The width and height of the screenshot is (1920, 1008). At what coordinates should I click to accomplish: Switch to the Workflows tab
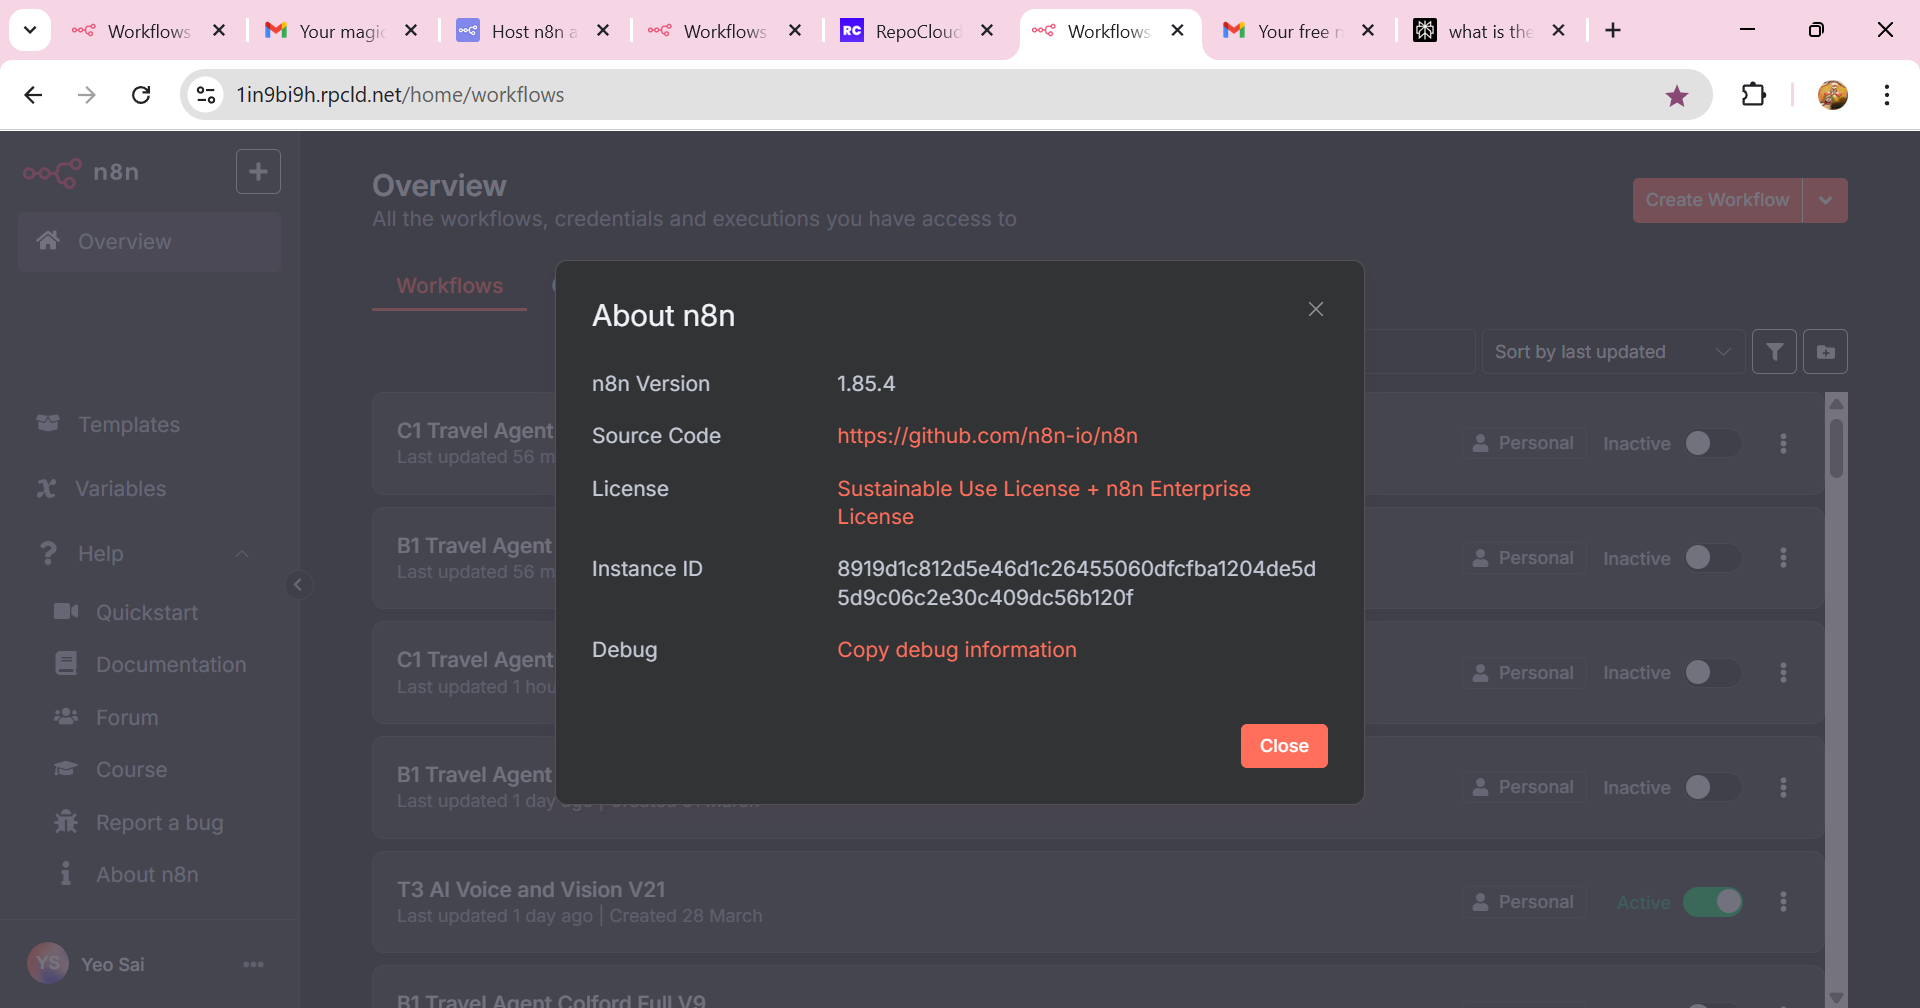click(x=450, y=286)
